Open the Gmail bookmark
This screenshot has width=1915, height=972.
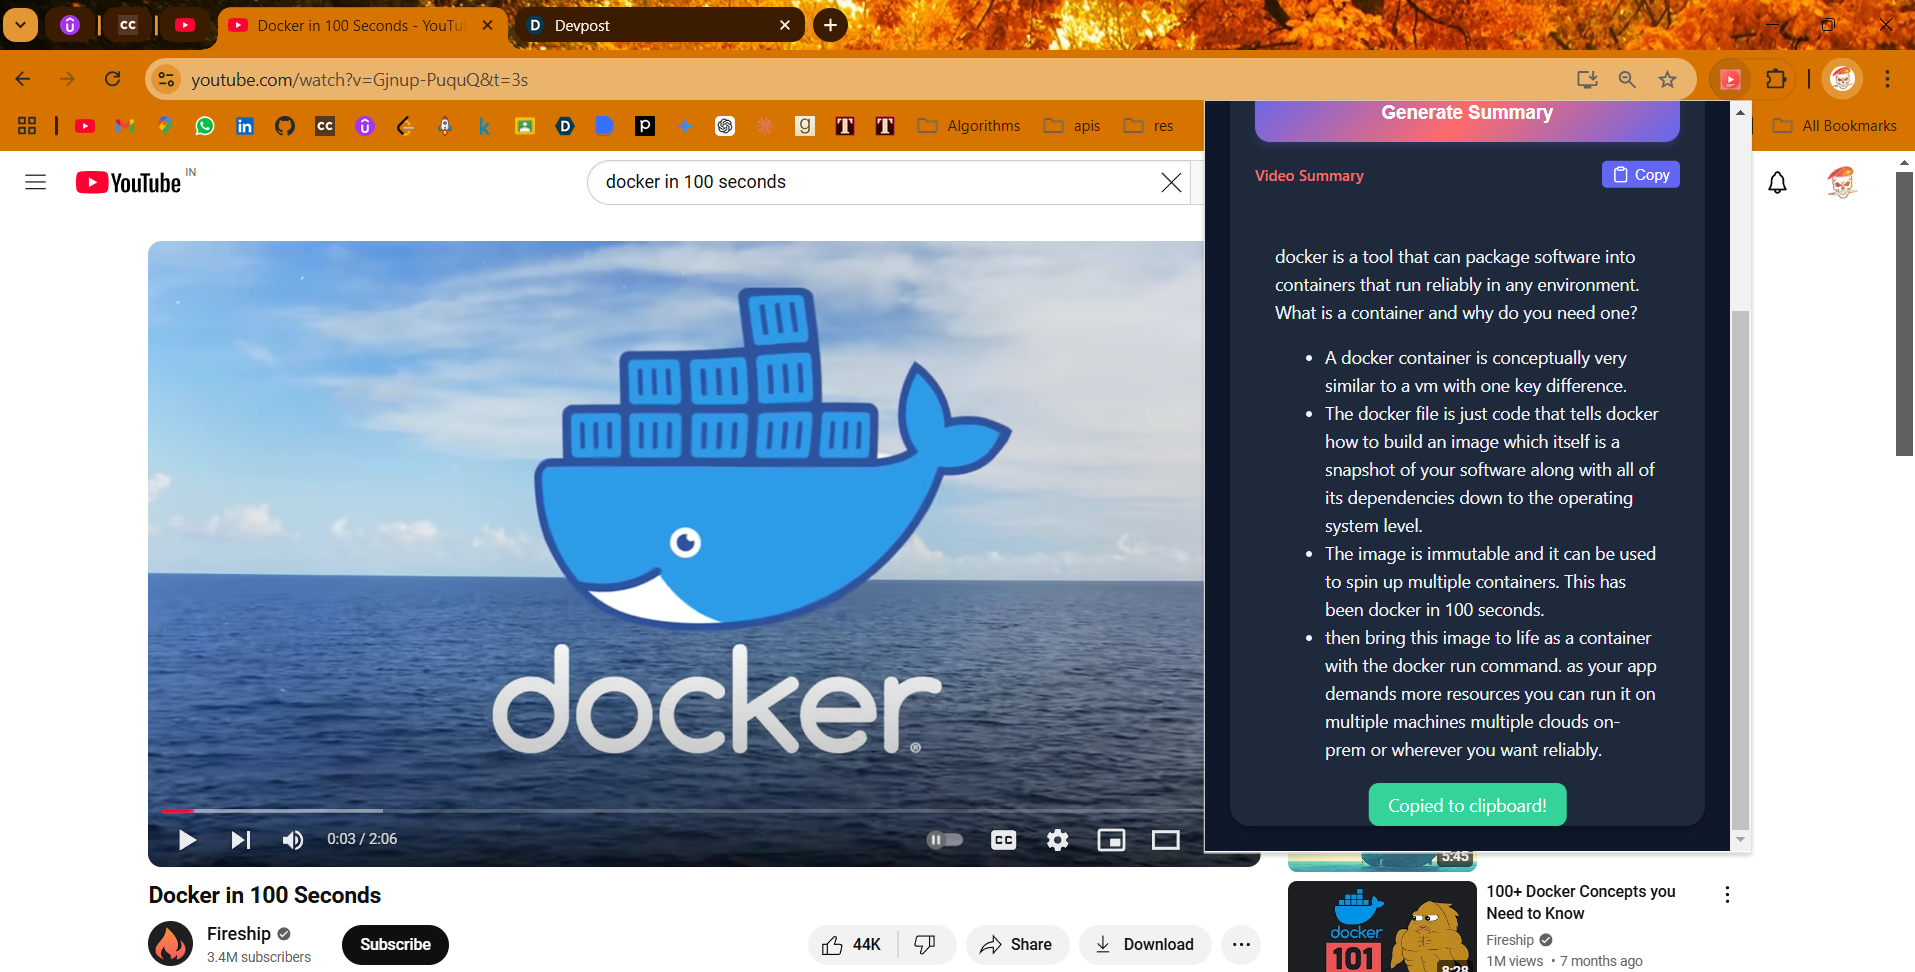tap(125, 126)
